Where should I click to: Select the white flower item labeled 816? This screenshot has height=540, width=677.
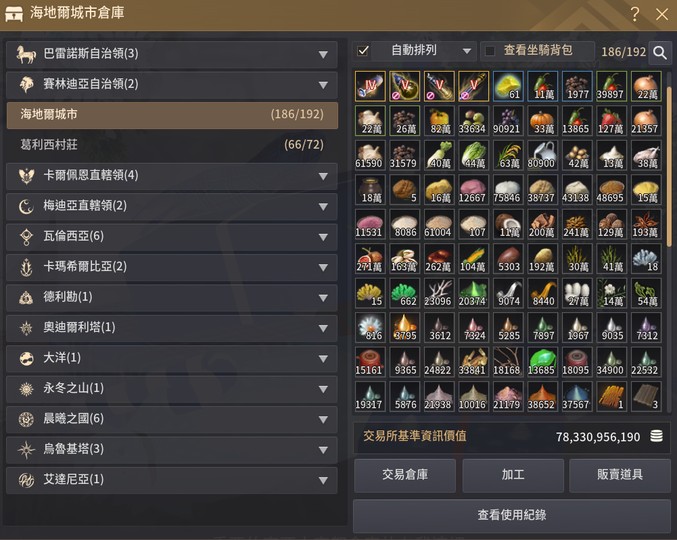tap(370, 328)
